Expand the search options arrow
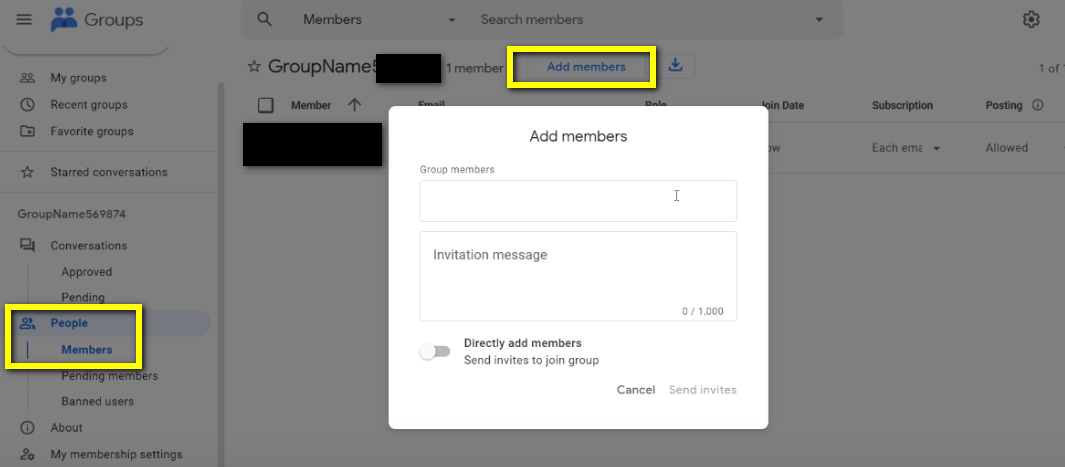Image resolution: width=1065 pixels, height=467 pixels. (x=819, y=20)
